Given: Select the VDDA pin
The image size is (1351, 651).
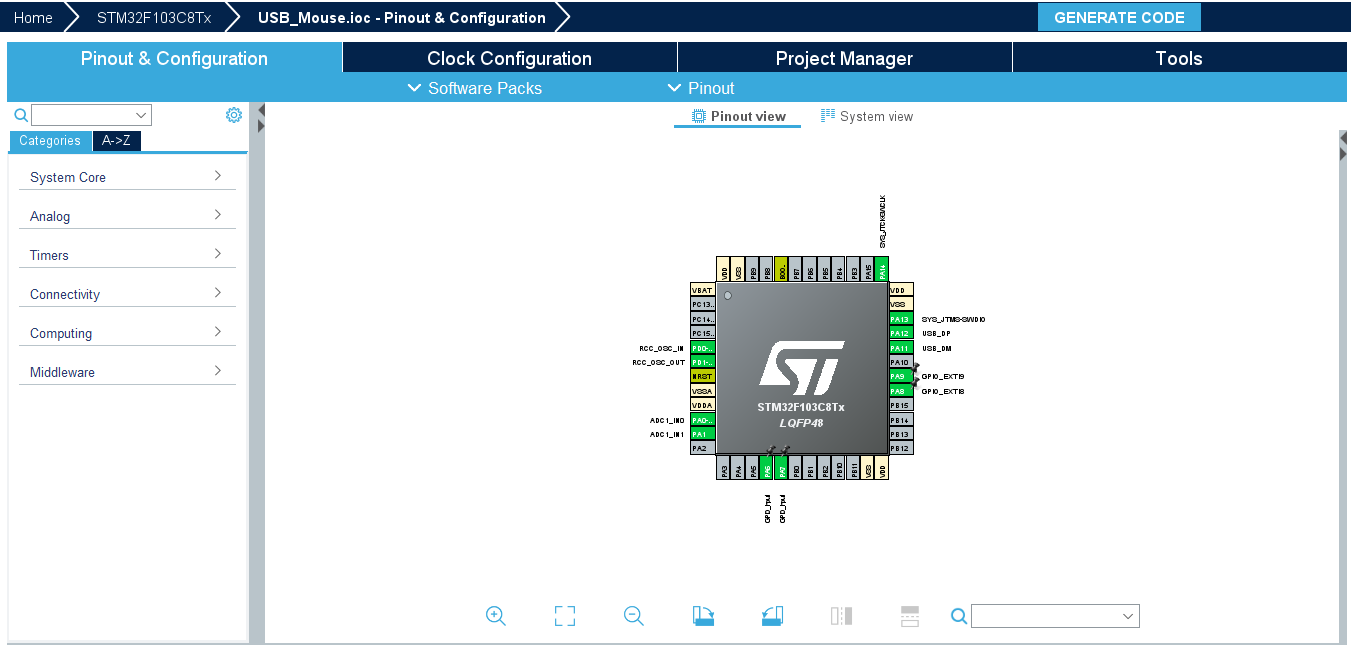Looking at the screenshot, I should [x=702, y=405].
